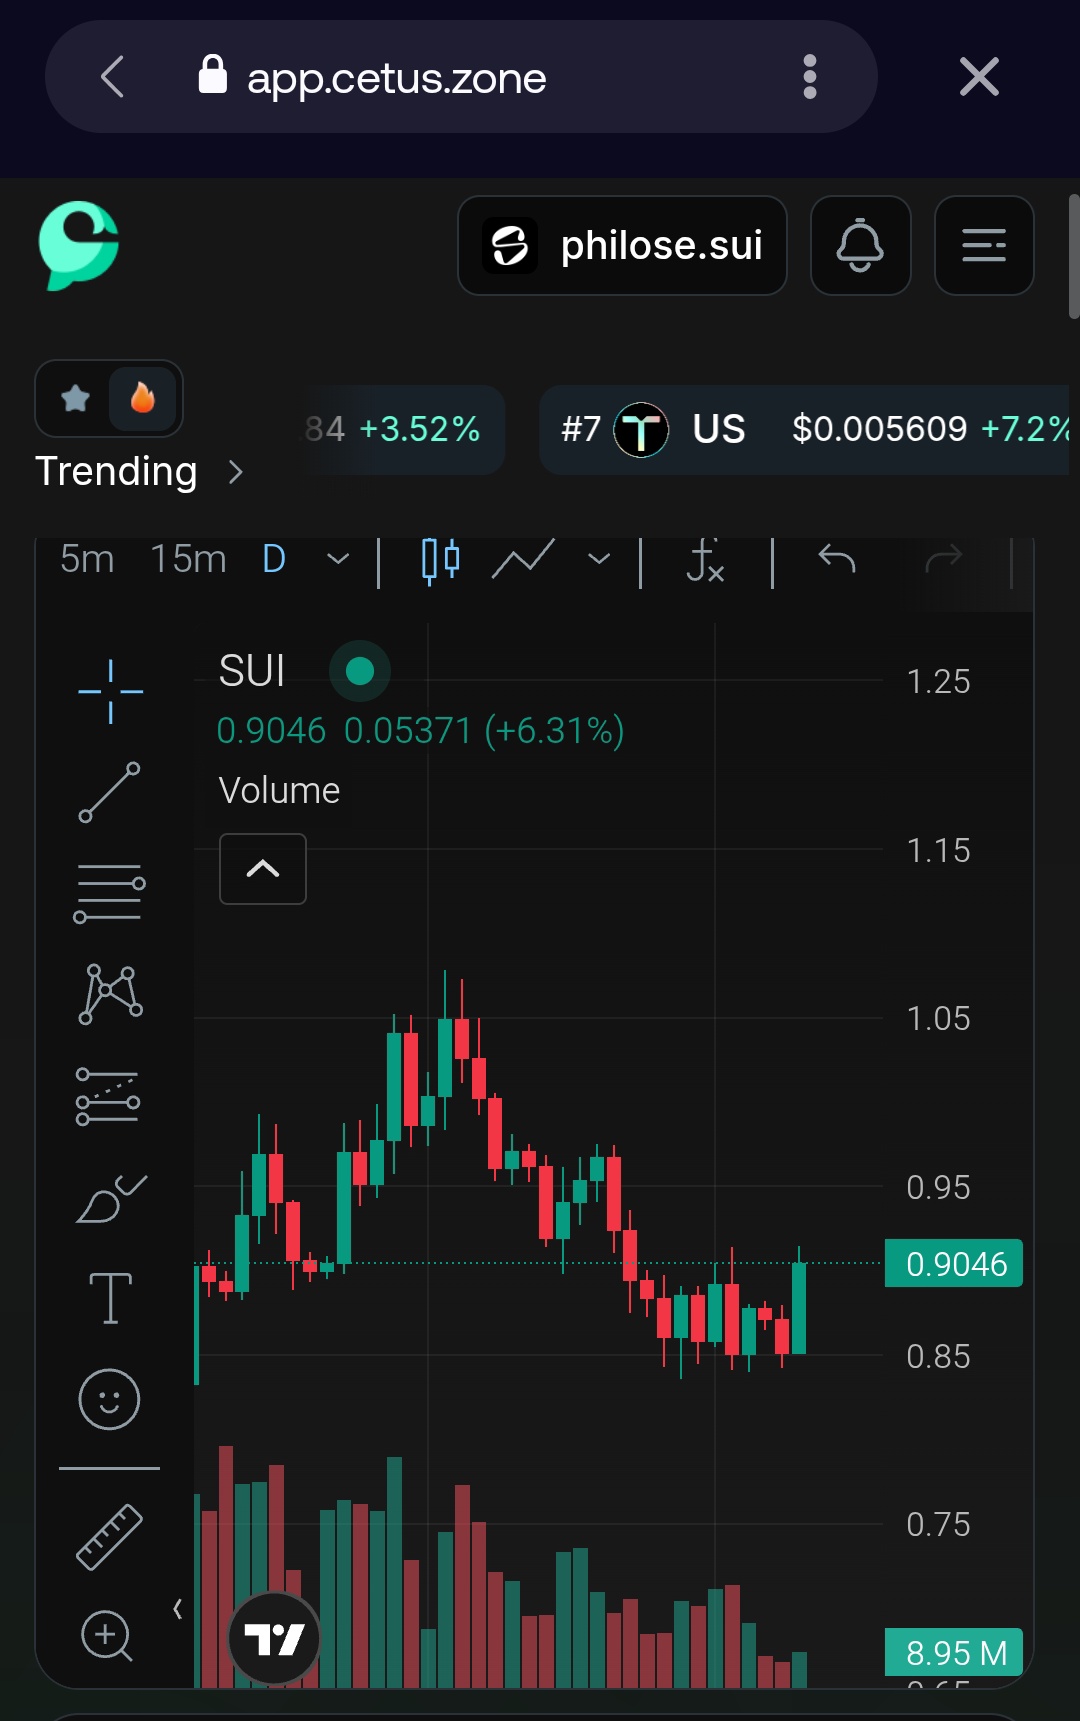Switch to the 5m timeframe
The image size is (1080, 1721).
point(87,559)
